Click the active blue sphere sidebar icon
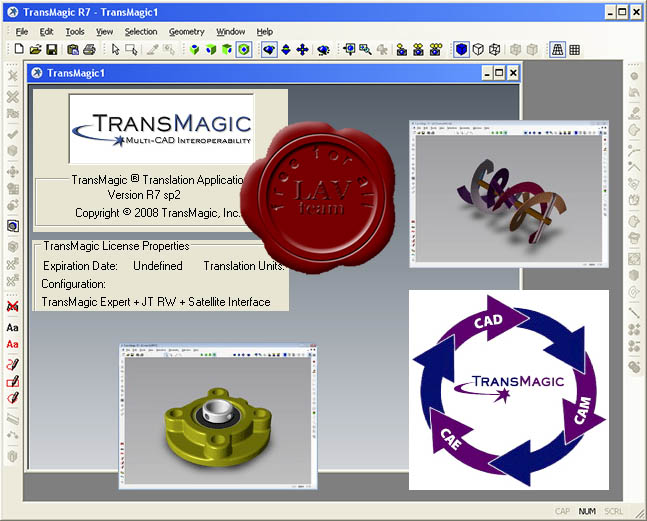647x521 pixels. point(13,226)
